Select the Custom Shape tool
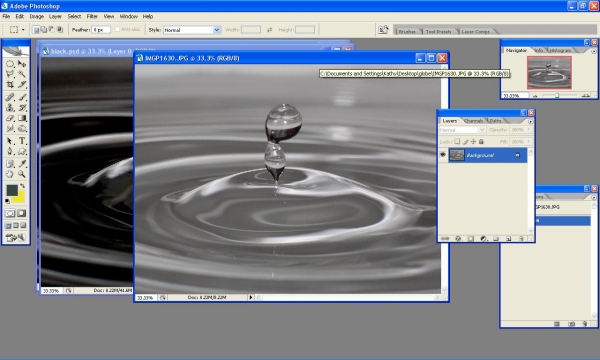Viewport: 600px width, 360px height. coord(22,151)
